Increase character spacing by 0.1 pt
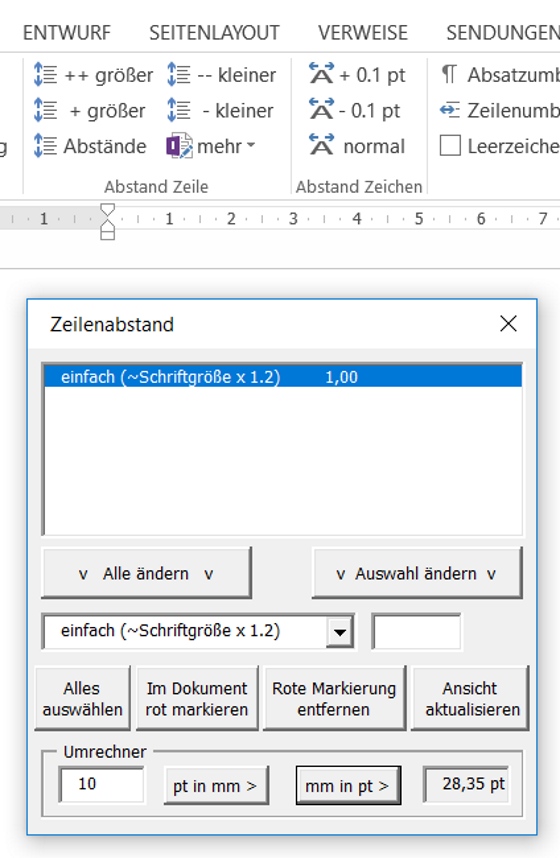The image size is (560, 858). pyautogui.click(x=357, y=75)
